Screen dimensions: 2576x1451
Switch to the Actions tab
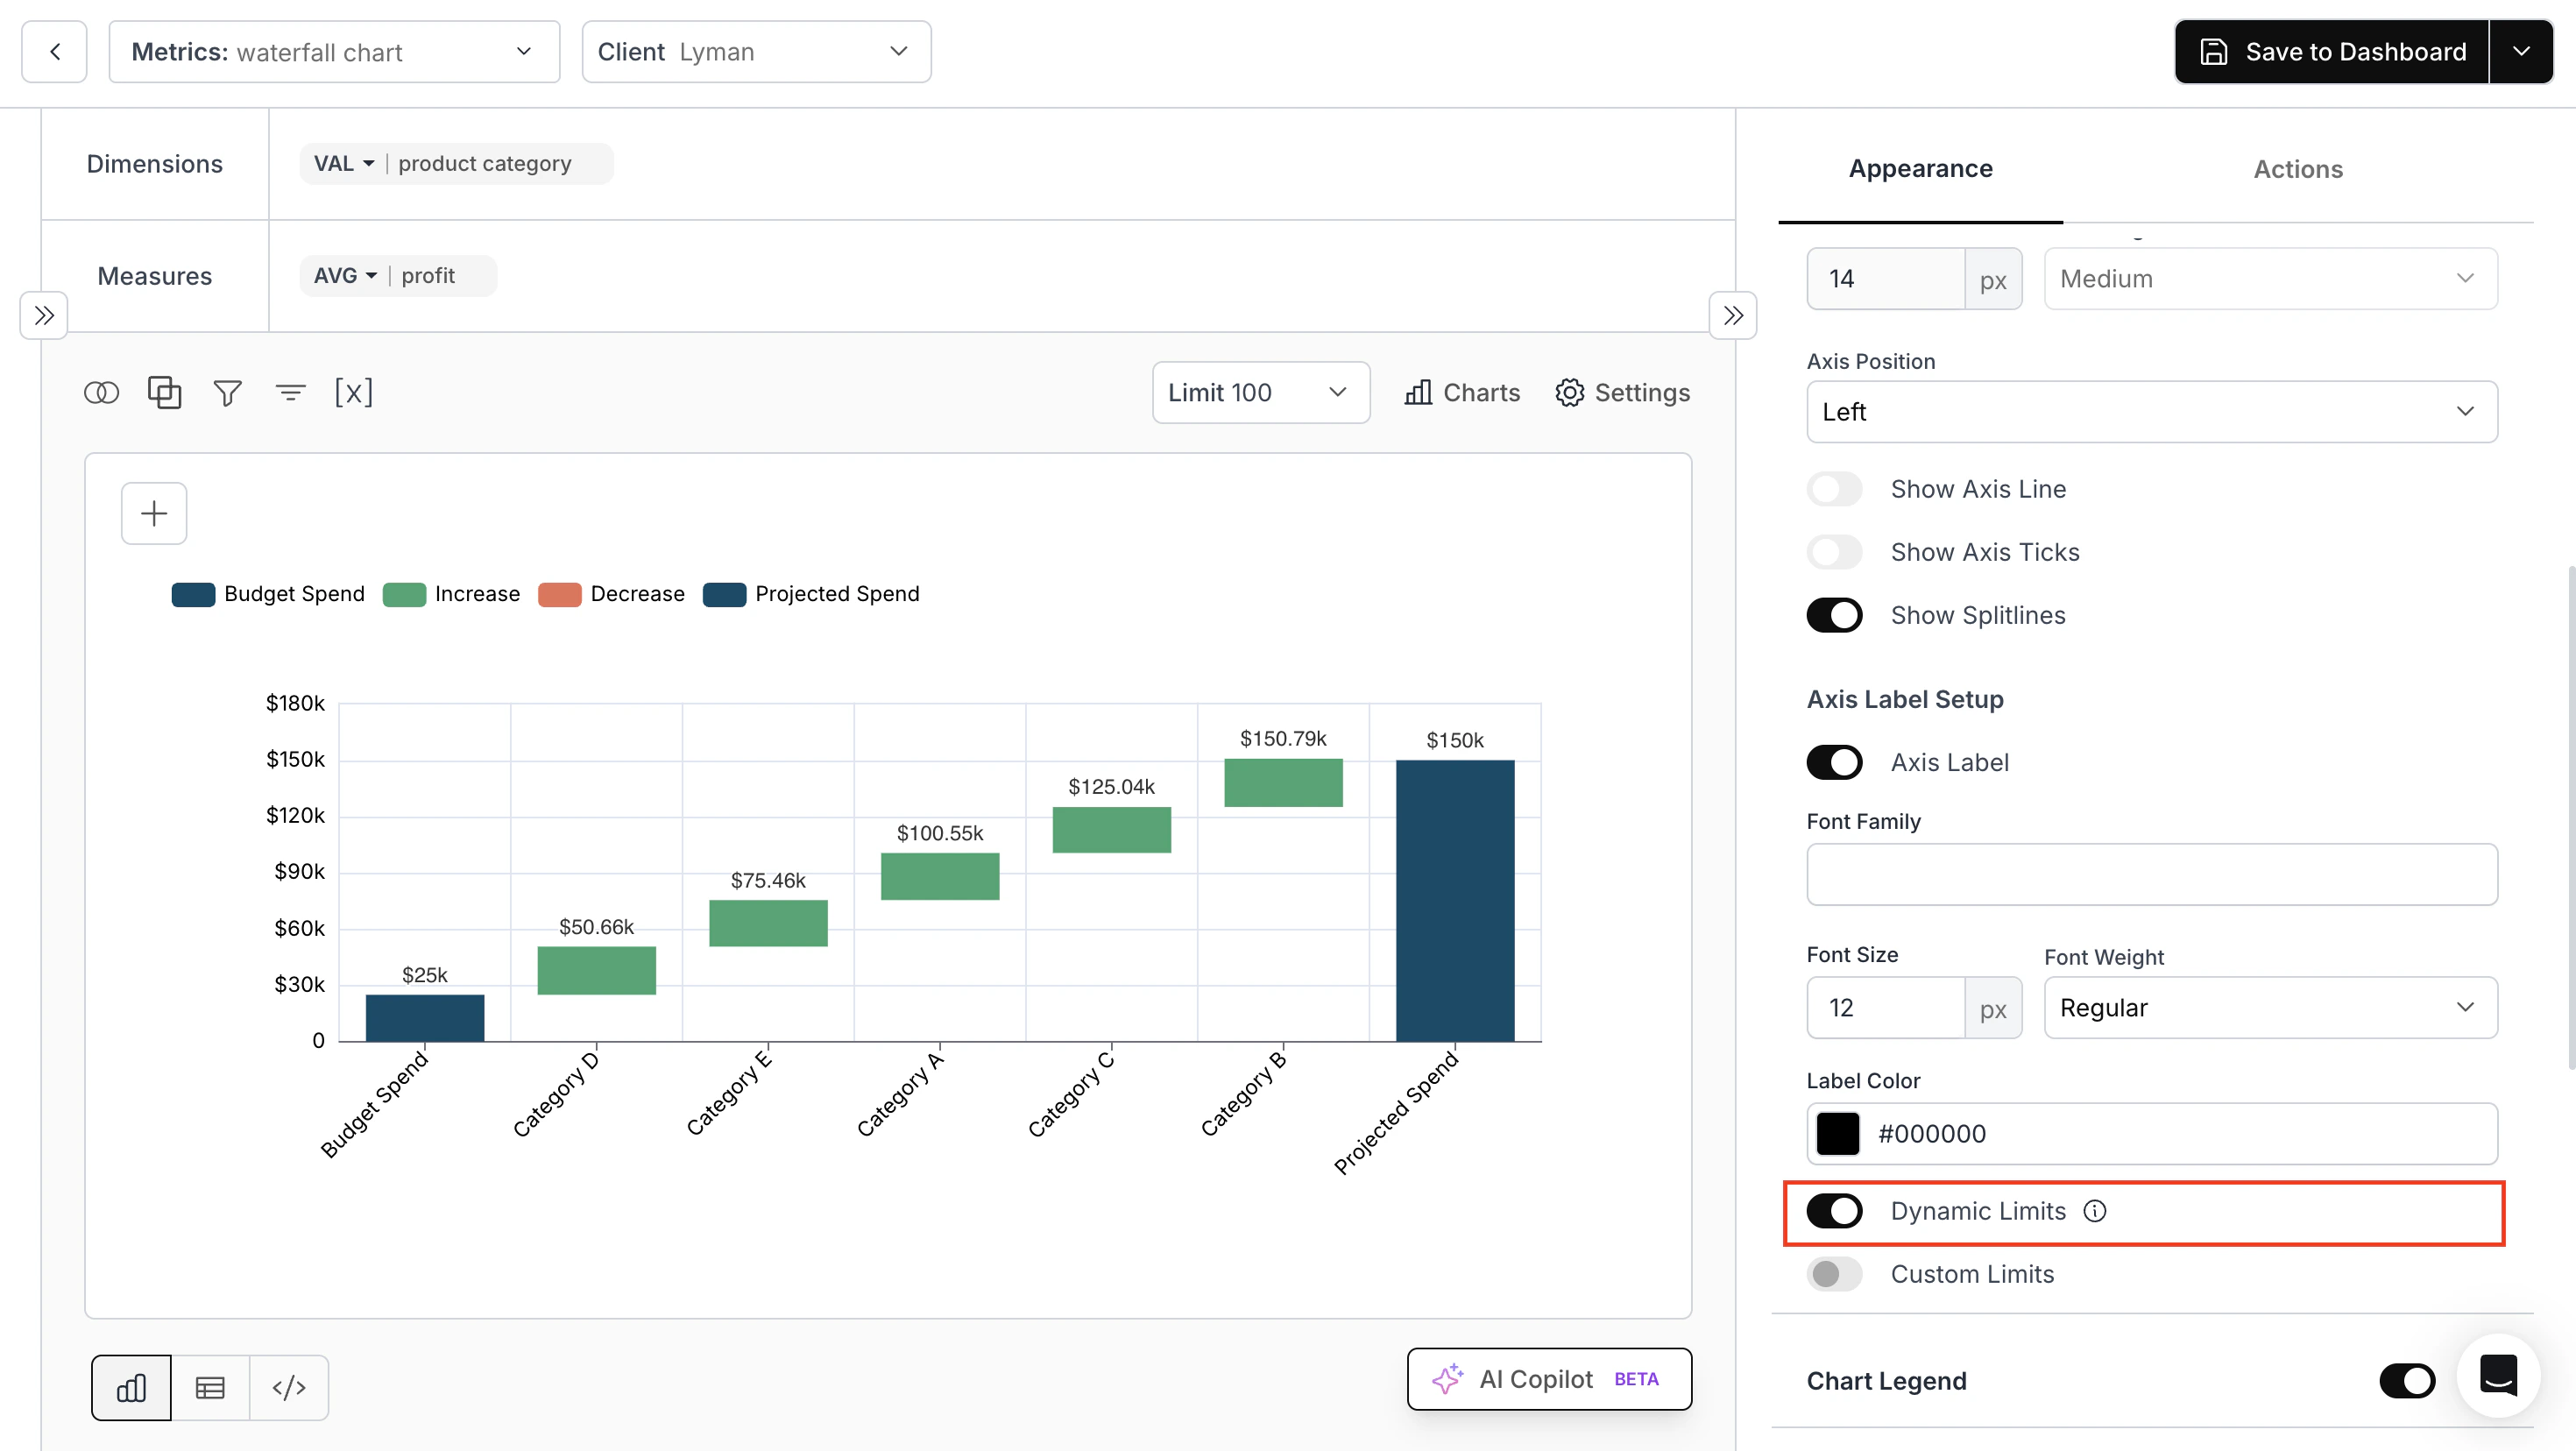[2297, 168]
